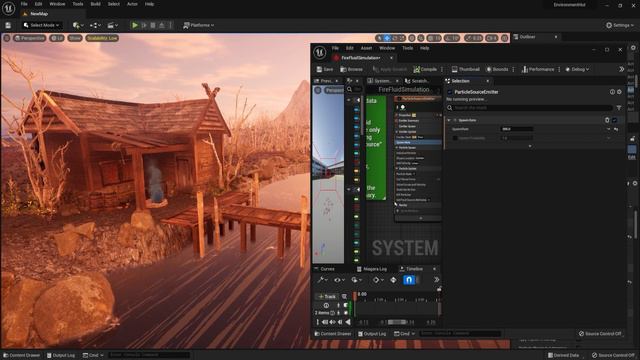Image resolution: width=640 pixels, height=360 pixels.
Task: Click Browse in the Niagara editor toolbar
Action: (351, 69)
